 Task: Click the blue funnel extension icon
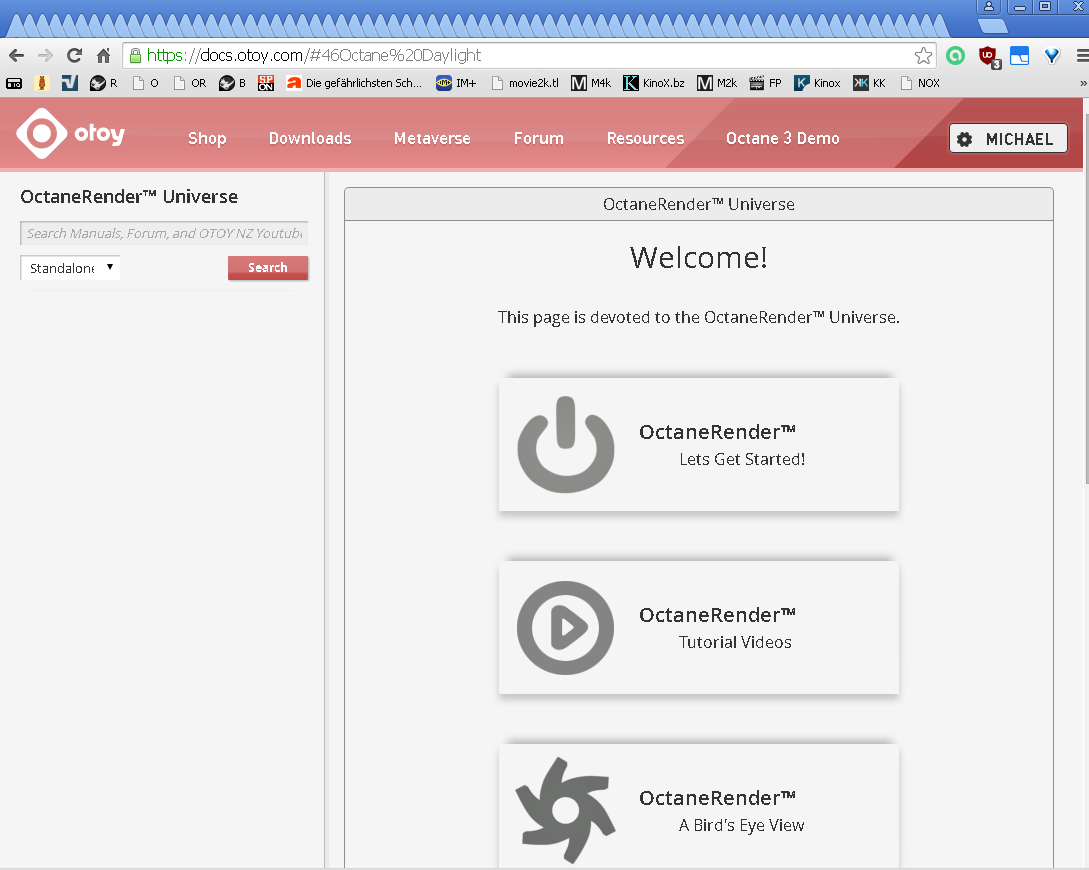point(1052,56)
